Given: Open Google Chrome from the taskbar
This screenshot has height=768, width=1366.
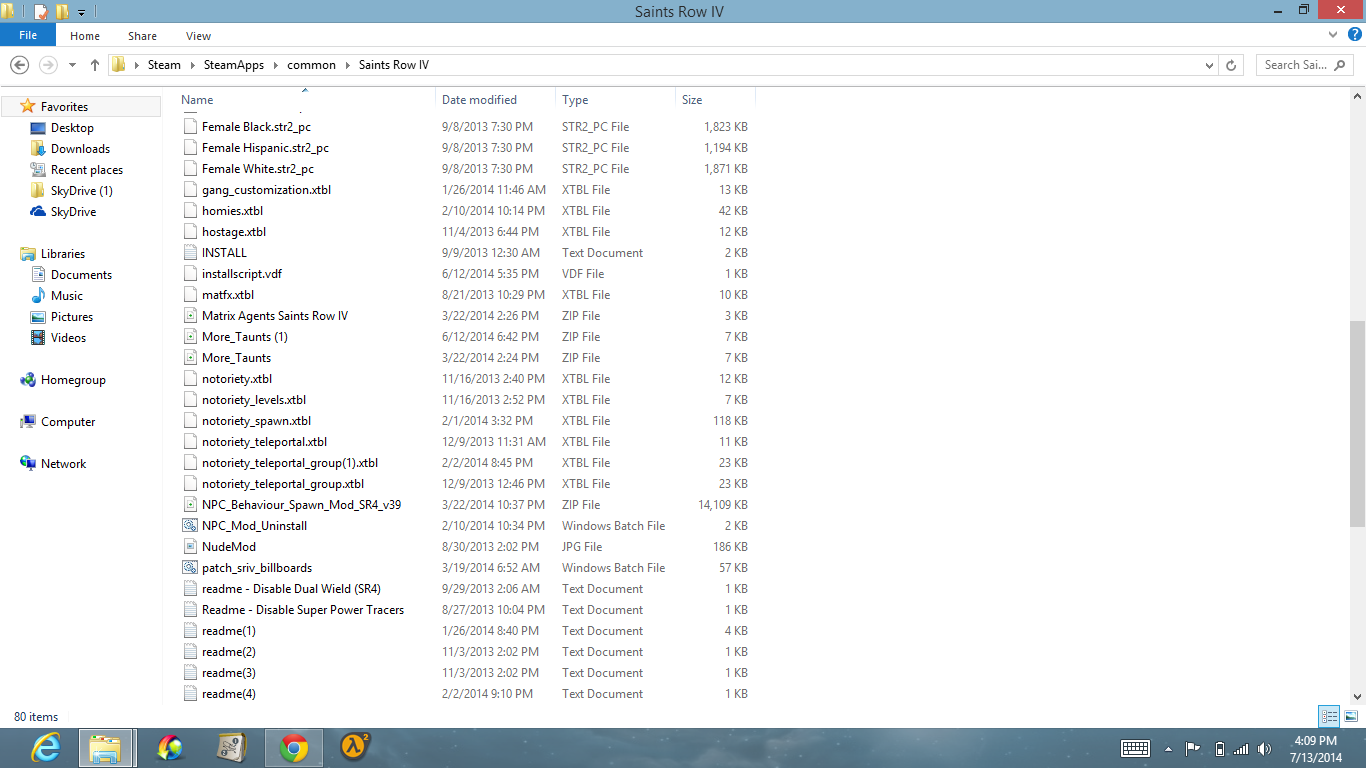Looking at the screenshot, I should click(293, 748).
